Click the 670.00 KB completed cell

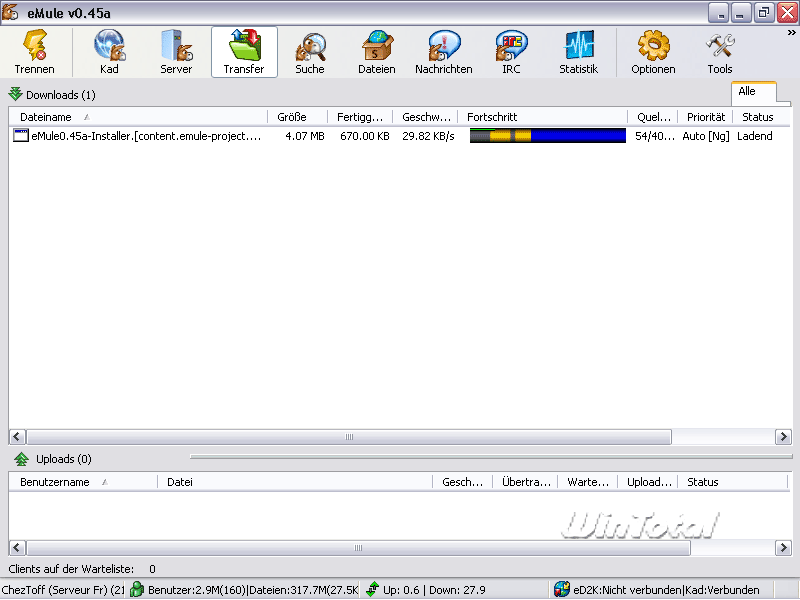pos(365,136)
